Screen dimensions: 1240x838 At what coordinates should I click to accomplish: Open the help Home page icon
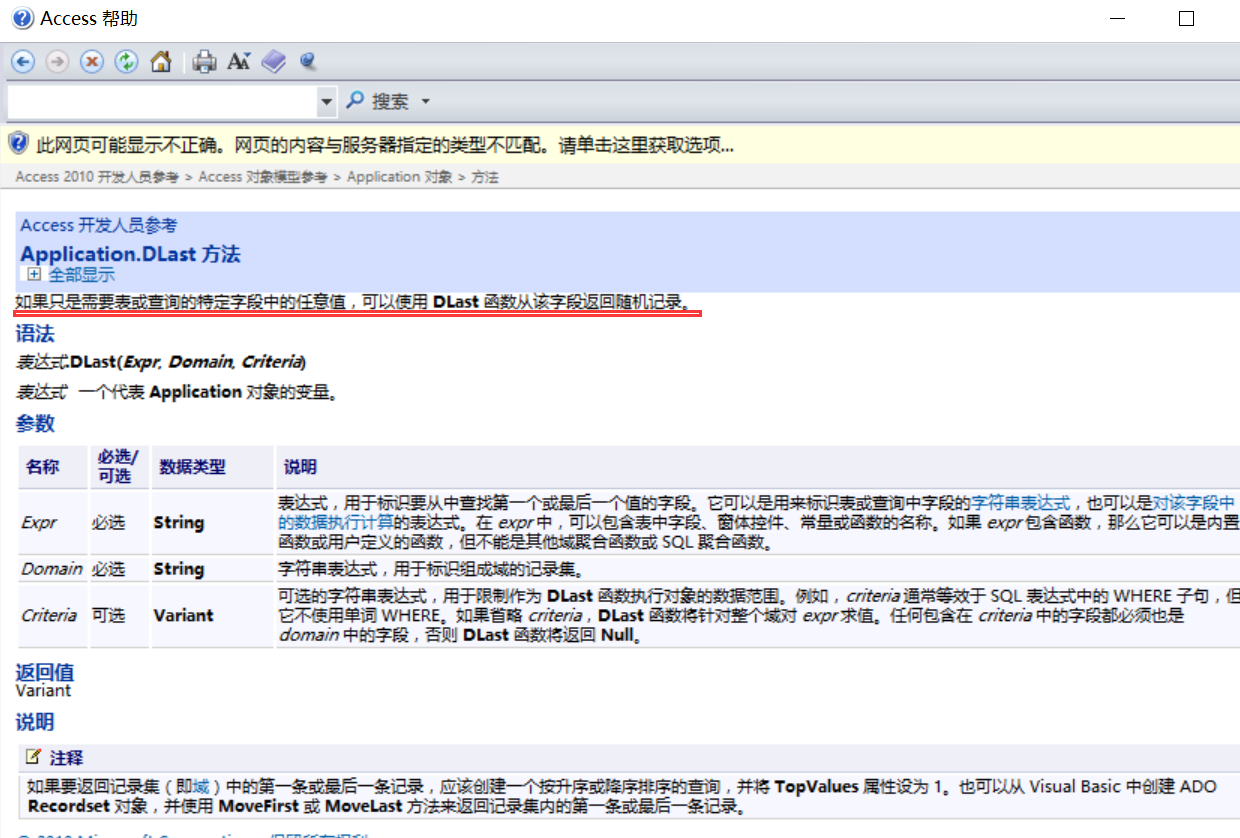tap(161, 62)
